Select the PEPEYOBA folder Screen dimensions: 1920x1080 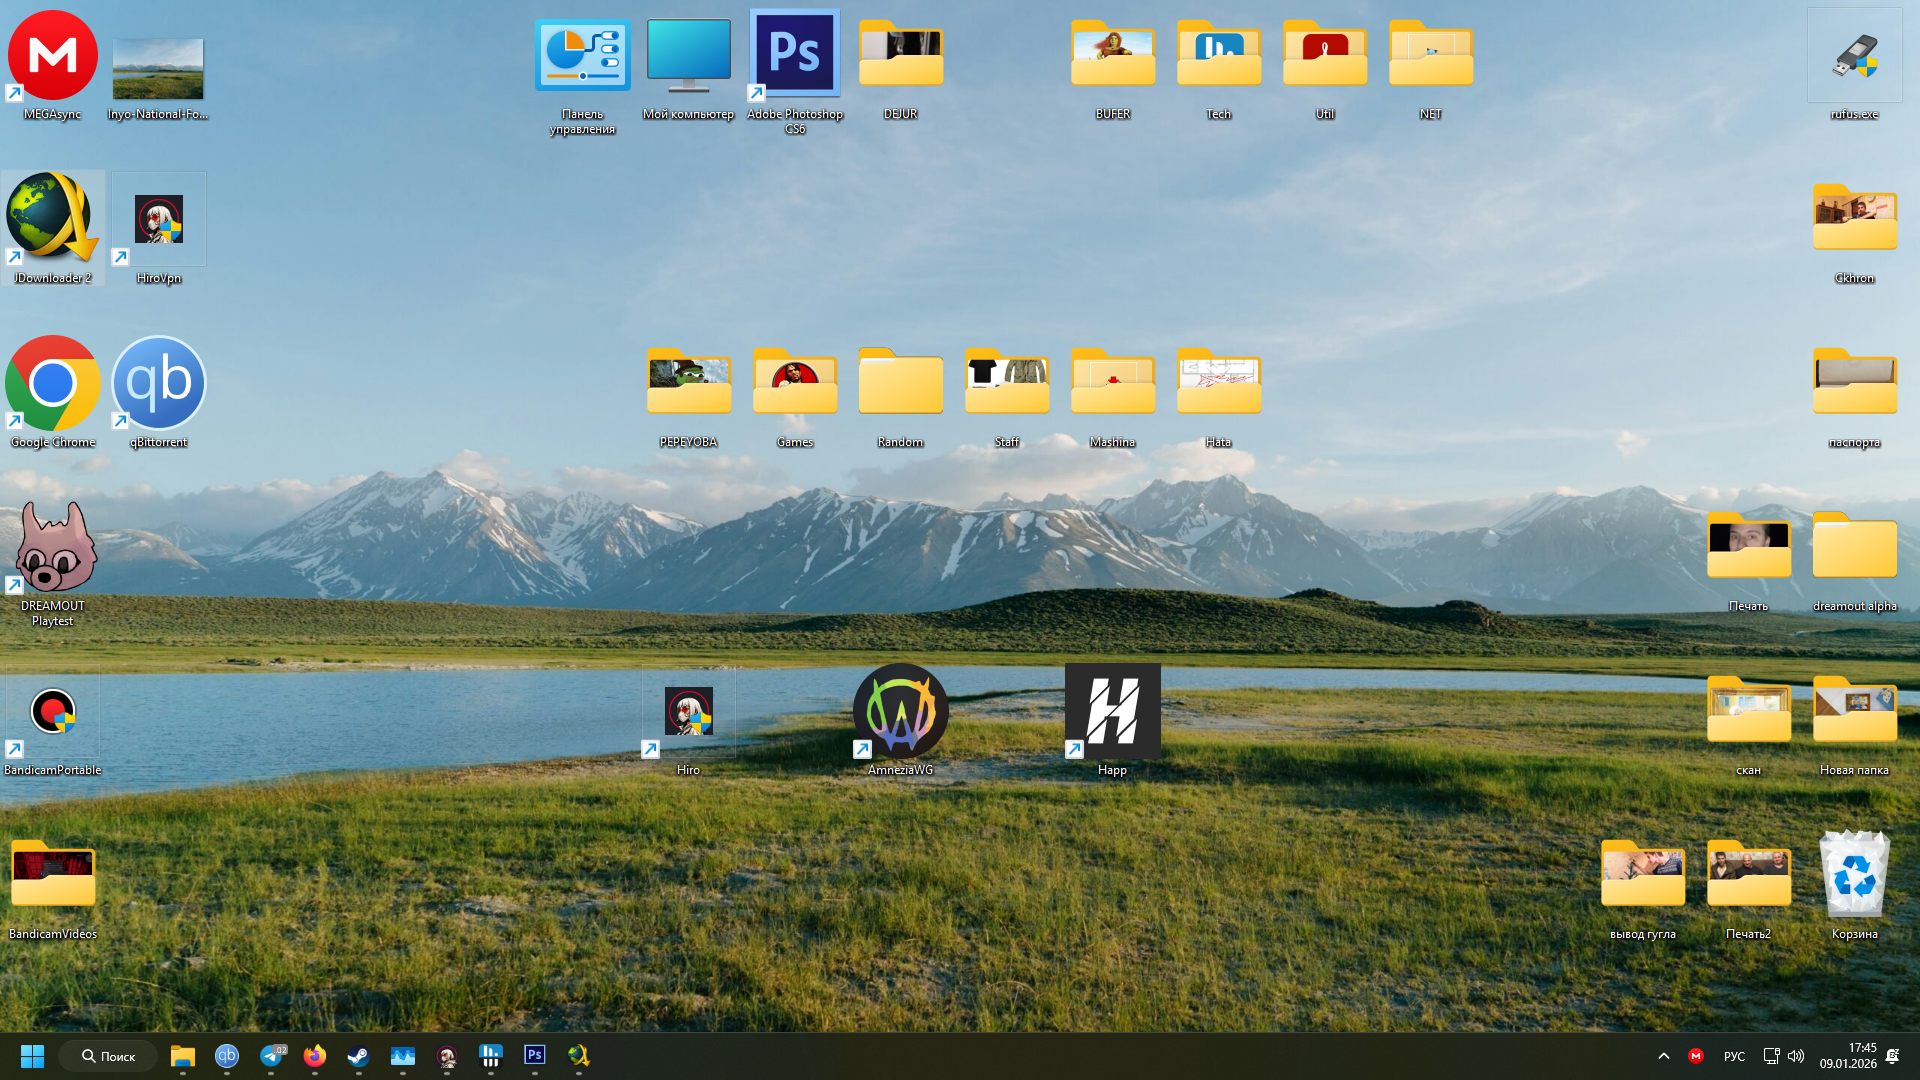pos(689,384)
